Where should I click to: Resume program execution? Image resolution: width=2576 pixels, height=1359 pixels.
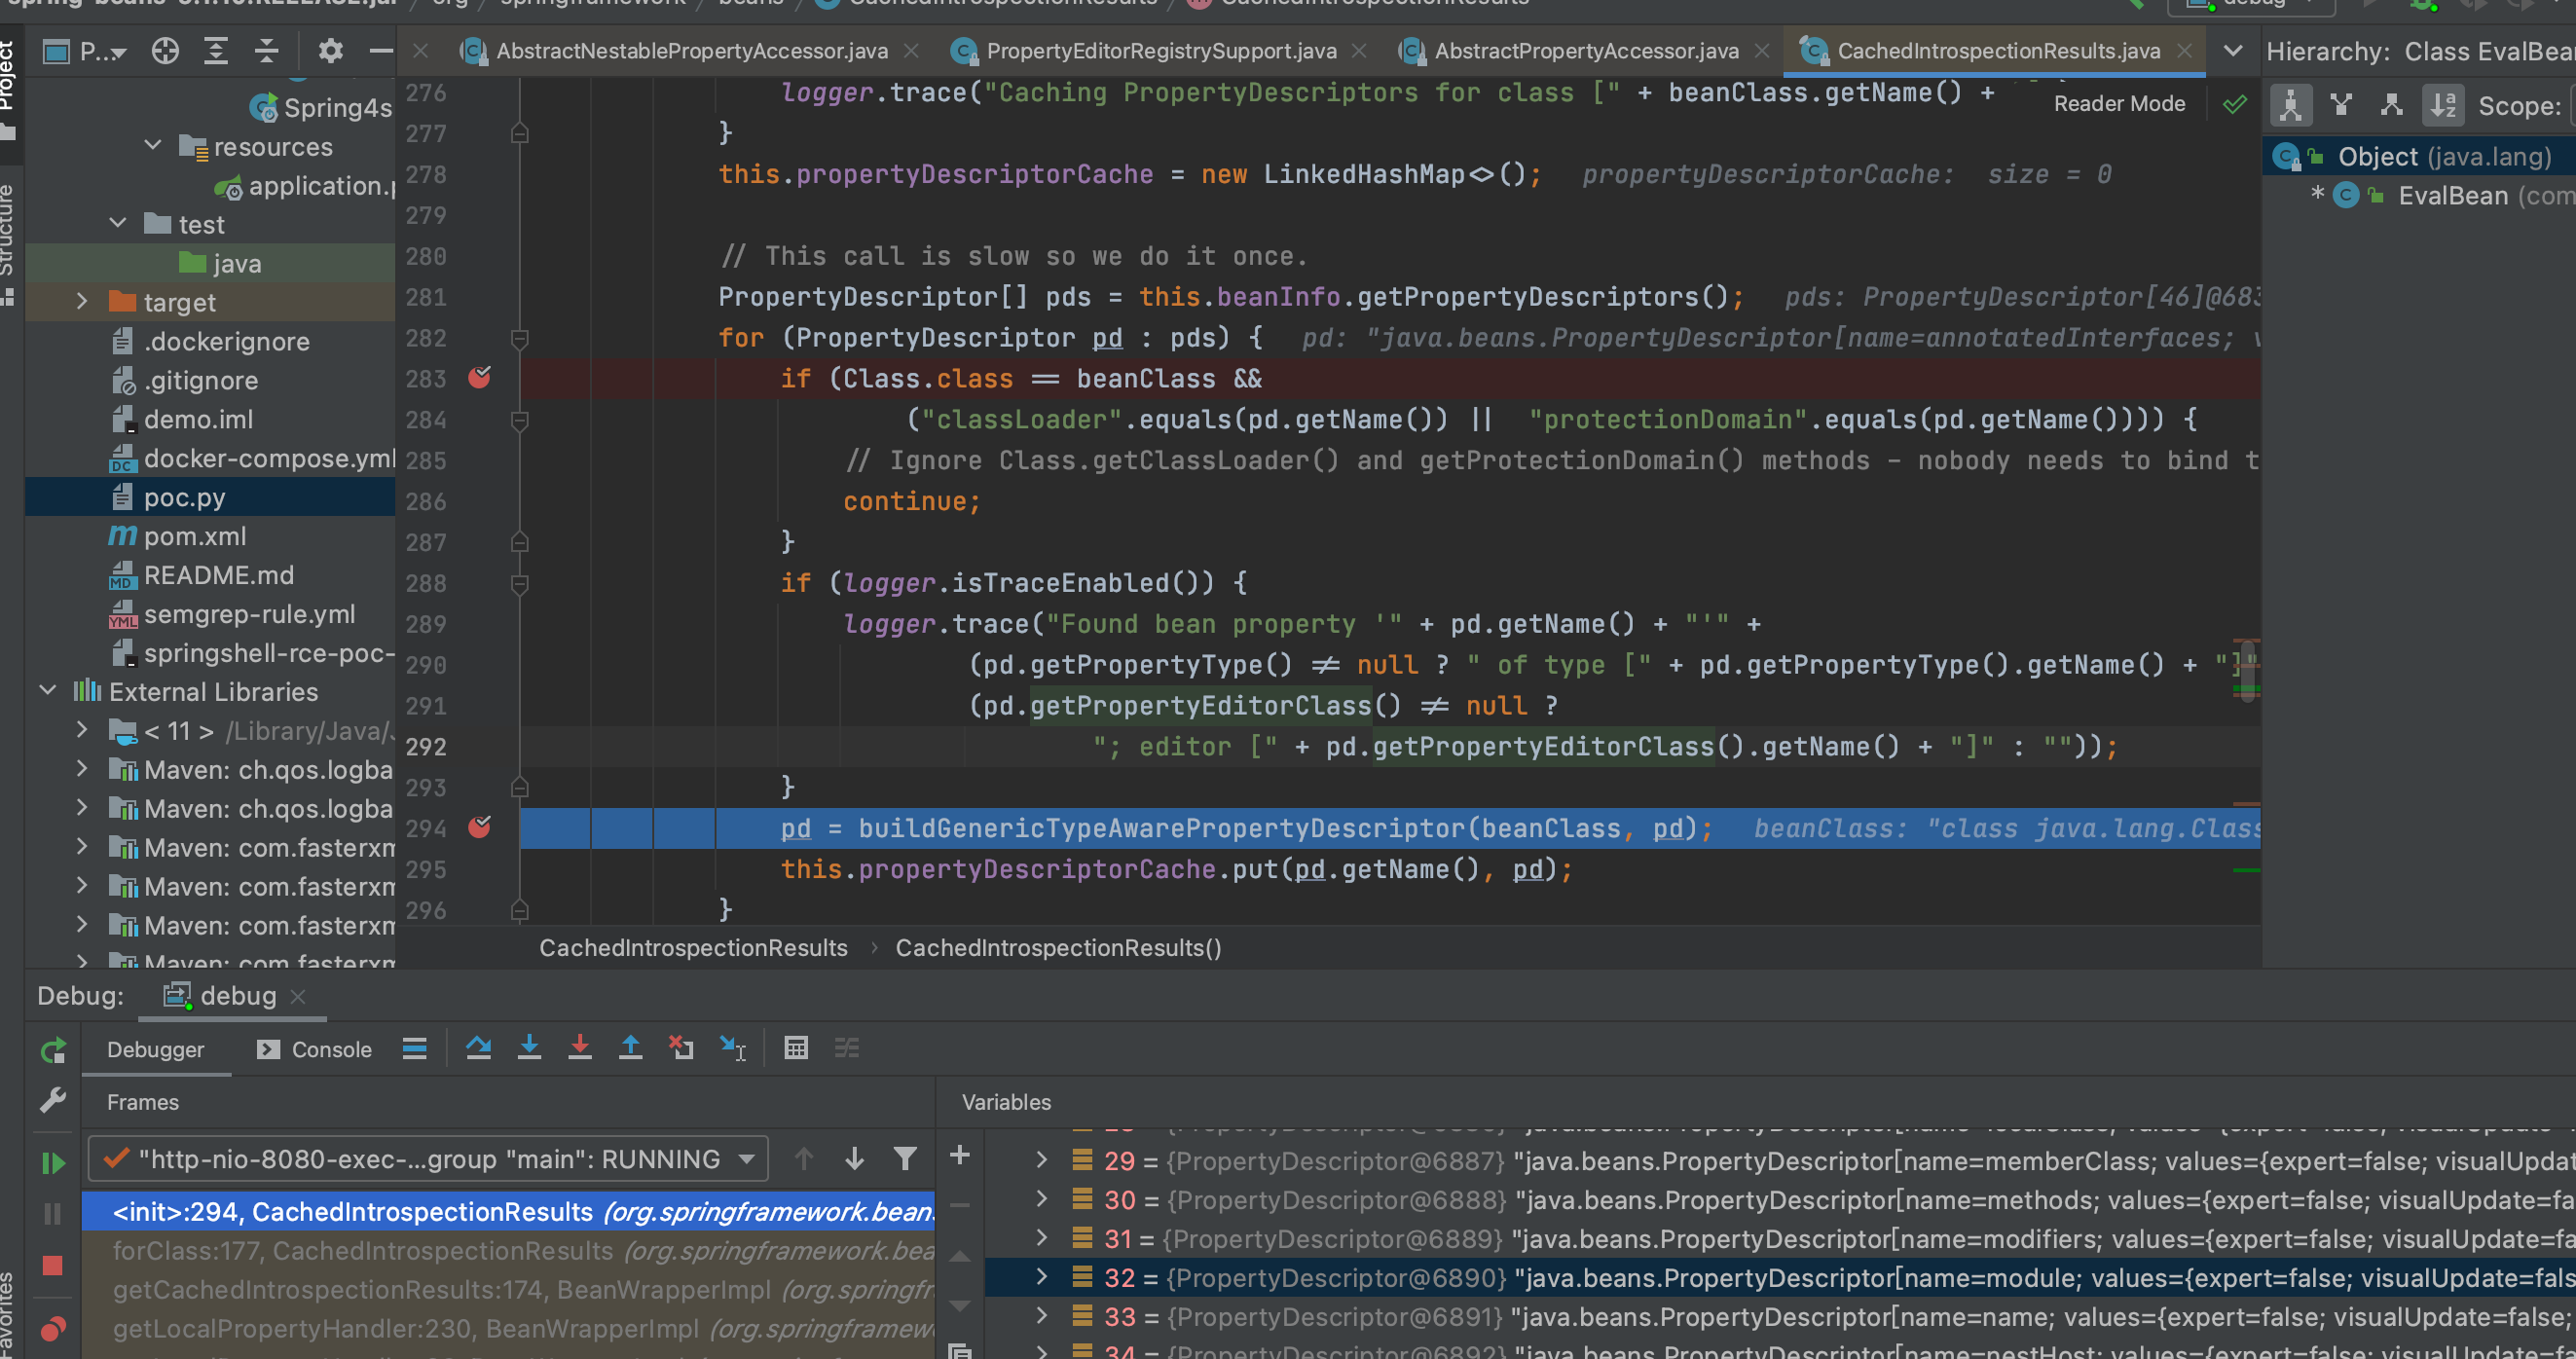point(53,1163)
